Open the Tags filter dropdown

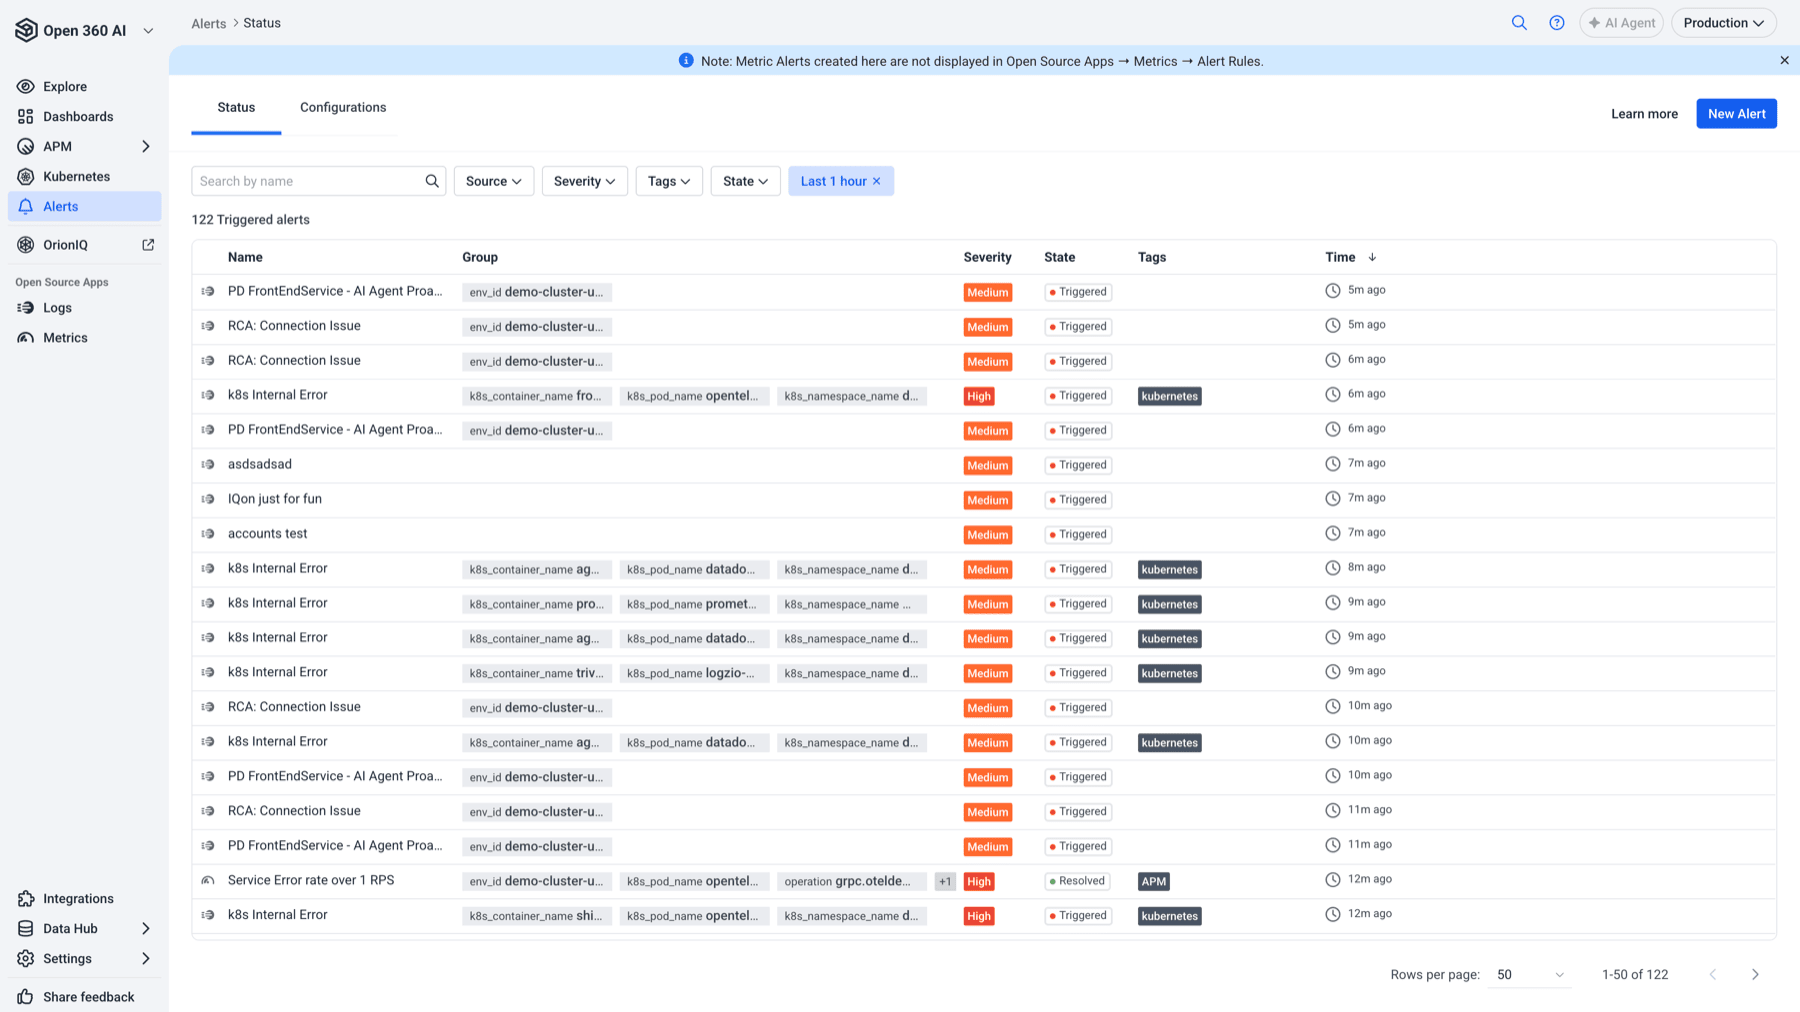[x=669, y=181]
